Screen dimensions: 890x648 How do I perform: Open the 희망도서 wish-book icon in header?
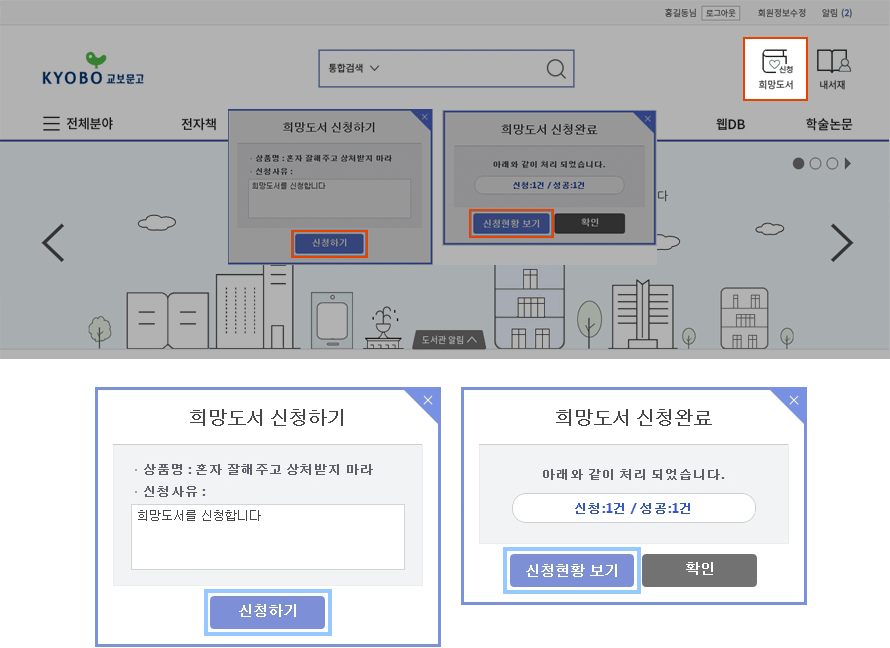click(x=775, y=68)
